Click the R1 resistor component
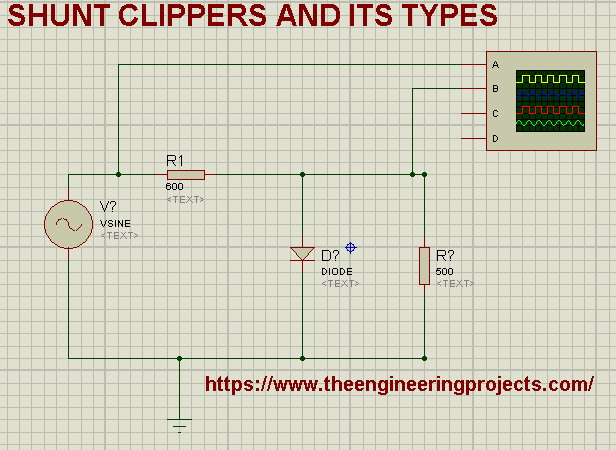This screenshot has width=616, height=450. (186, 174)
